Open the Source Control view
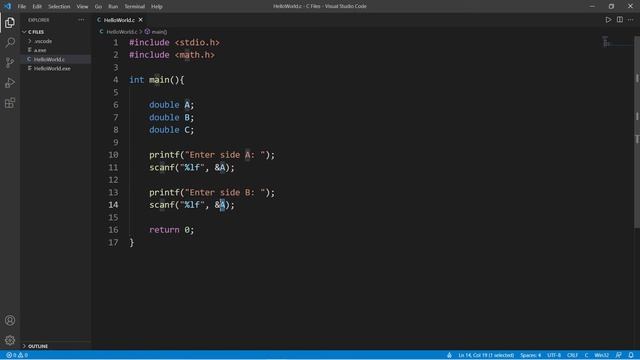The height and width of the screenshot is (360, 640). click(x=10, y=62)
